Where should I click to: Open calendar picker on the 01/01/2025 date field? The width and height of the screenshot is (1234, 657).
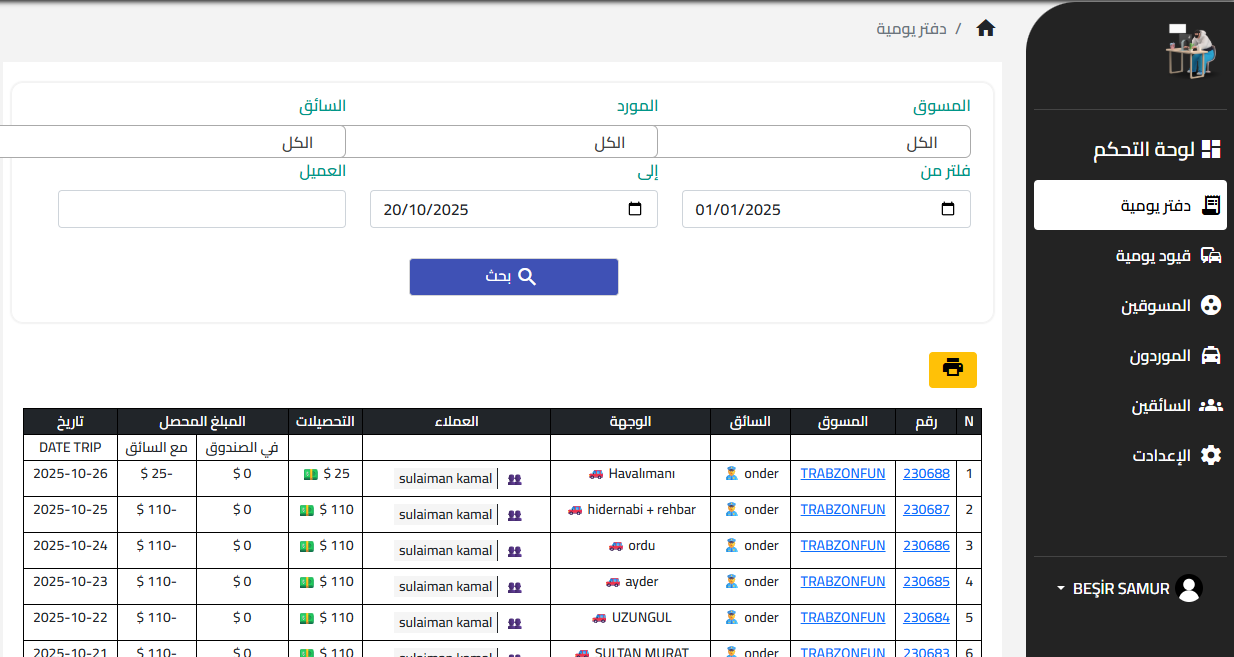[949, 209]
